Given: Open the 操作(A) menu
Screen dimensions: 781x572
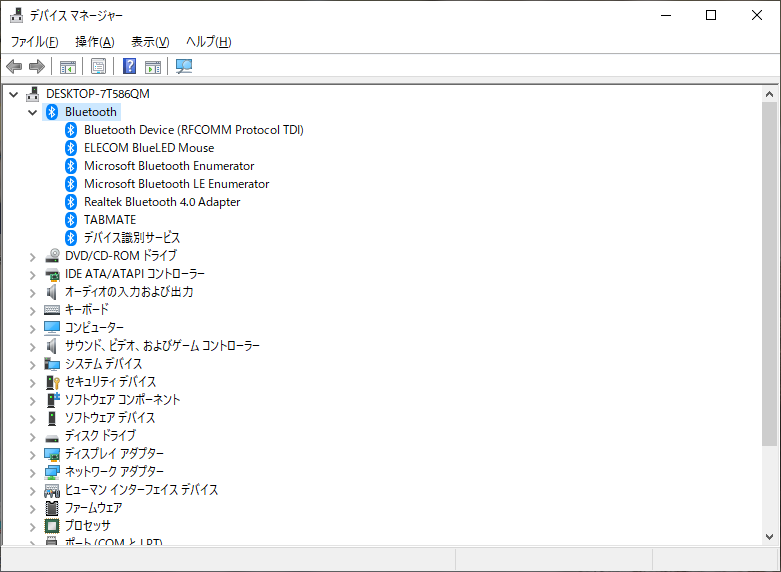Looking at the screenshot, I should pyautogui.click(x=95, y=42).
